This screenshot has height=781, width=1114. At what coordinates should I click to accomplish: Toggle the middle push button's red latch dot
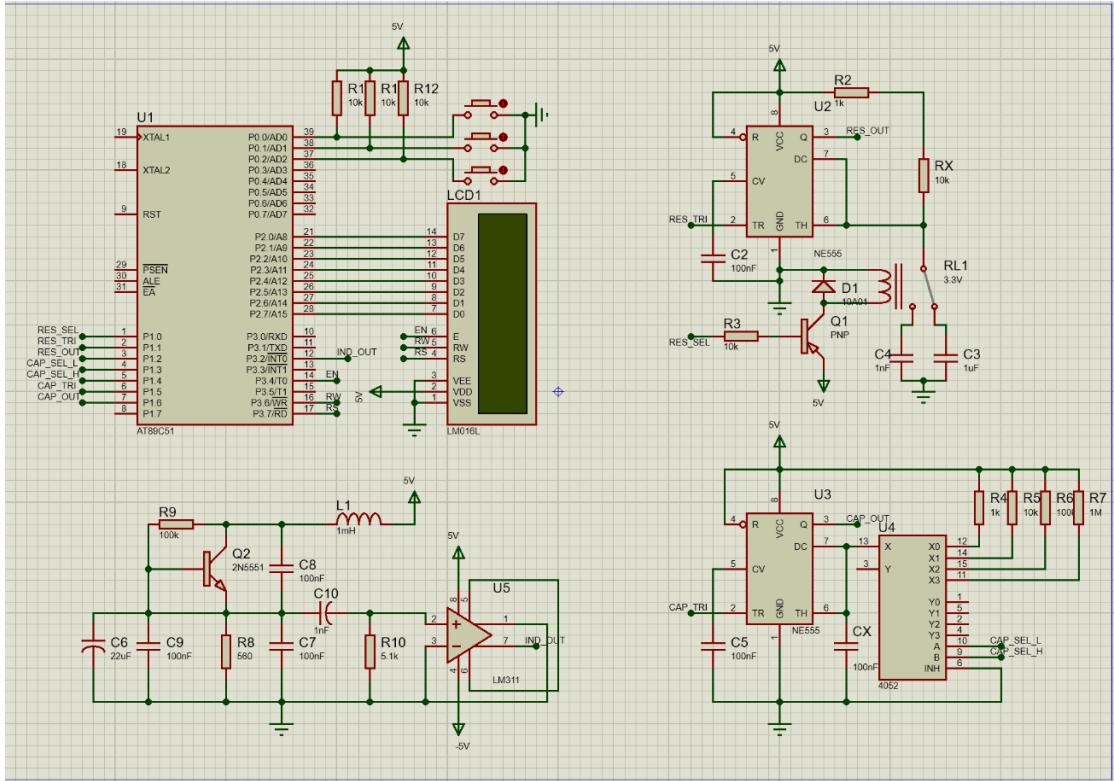(x=503, y=137)
